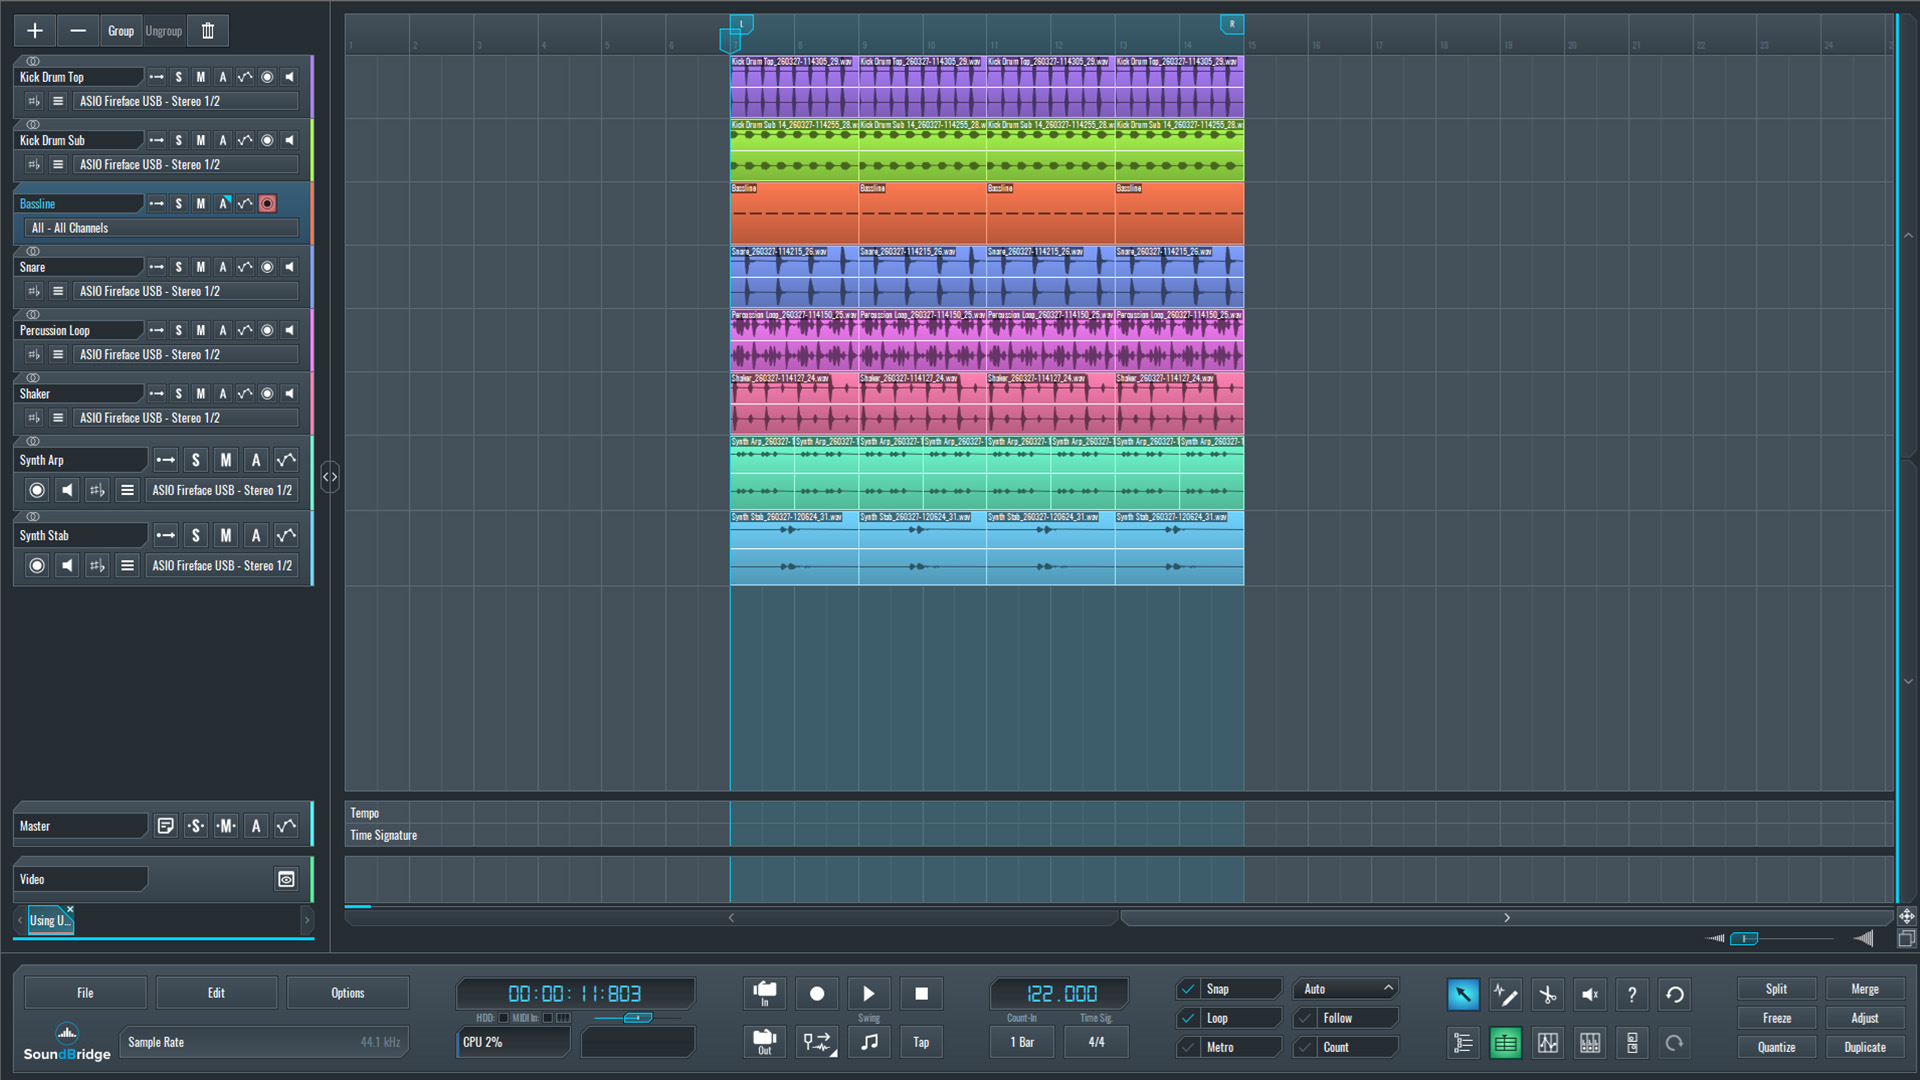The width and height of the screenshot is (1920, 1080).
Task: Delete selected track with trash icon
Action: [208, 31]
